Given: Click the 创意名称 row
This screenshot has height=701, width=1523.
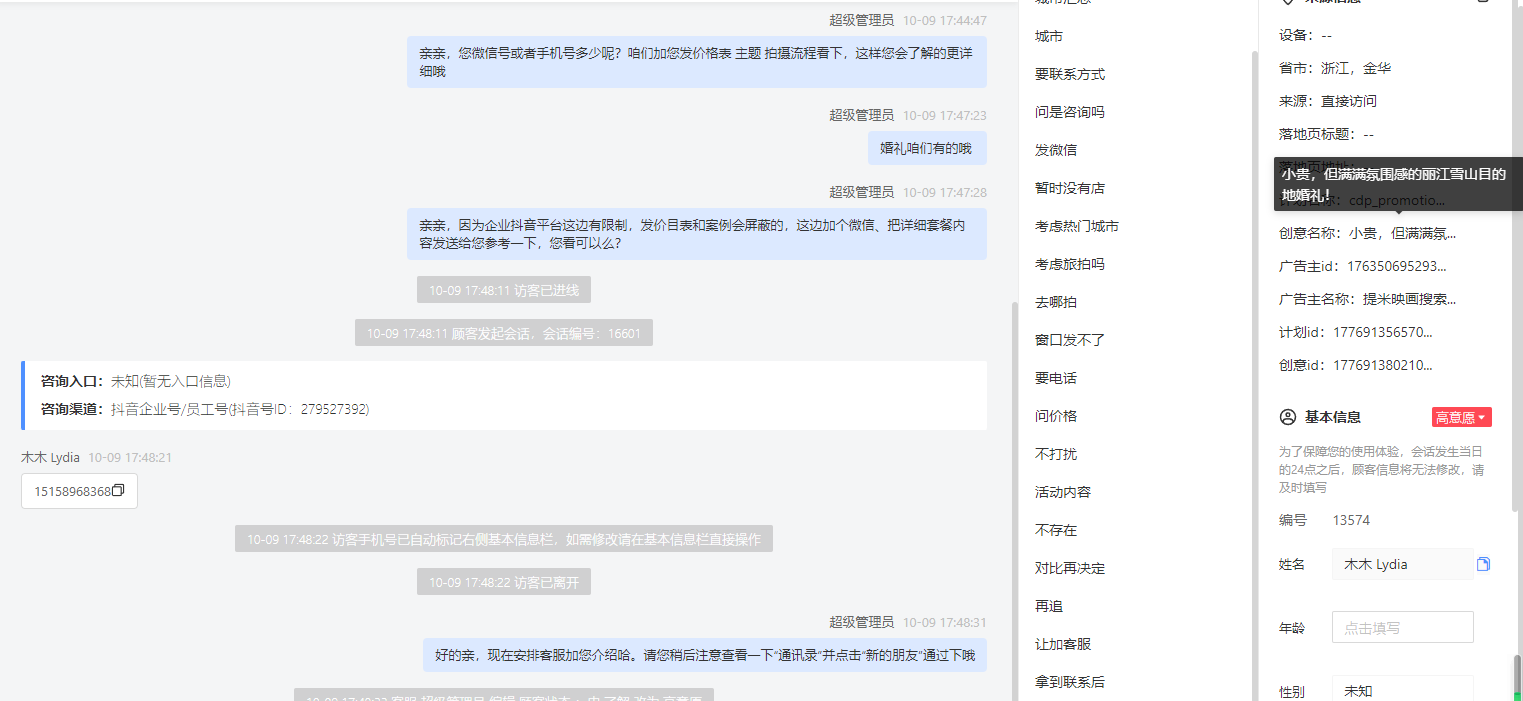Looking at the screenshot, I should pos(1367,233).
